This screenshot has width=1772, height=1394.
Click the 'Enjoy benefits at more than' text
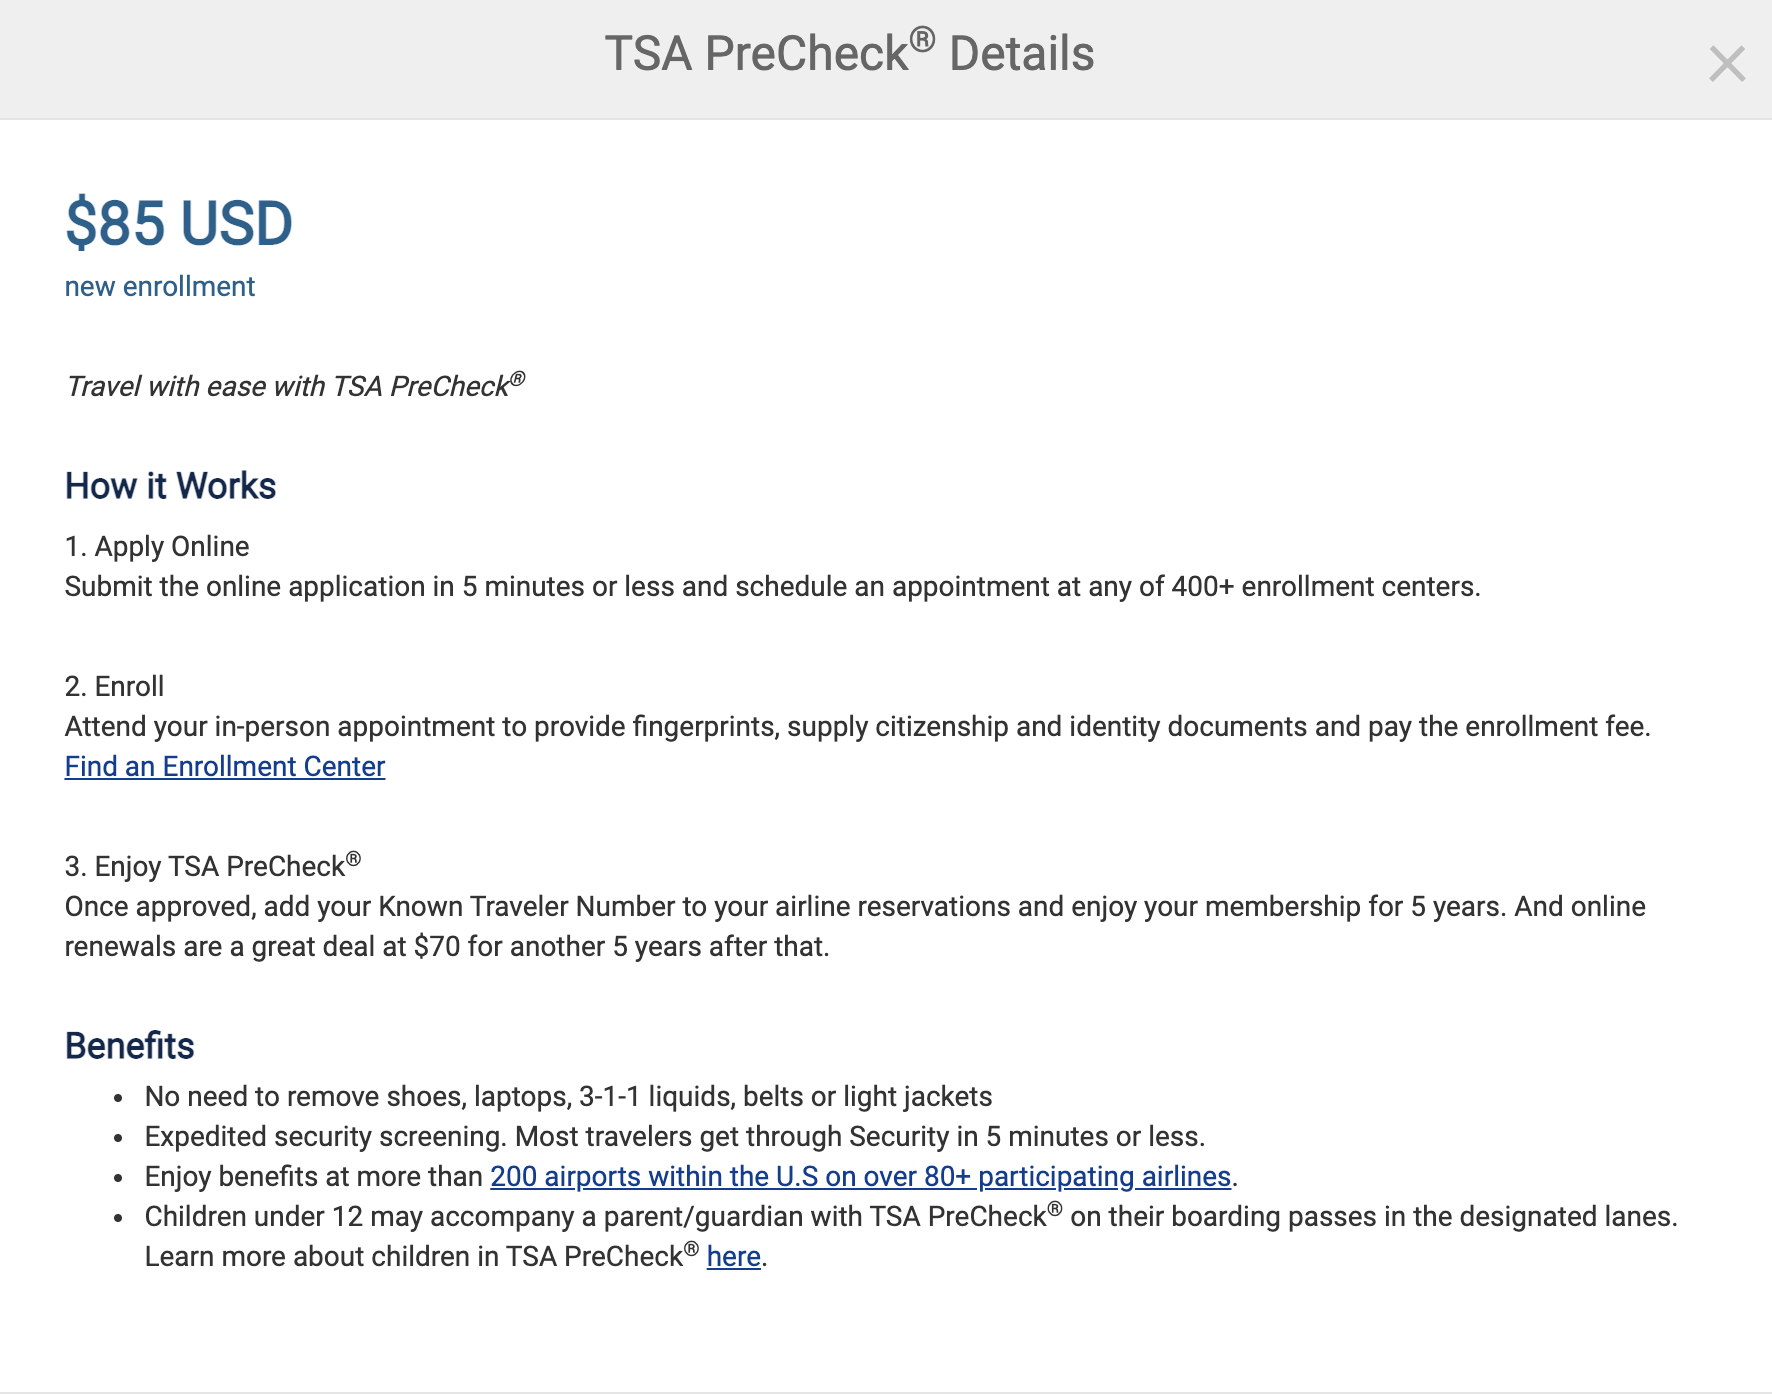tap(314, 1176)
